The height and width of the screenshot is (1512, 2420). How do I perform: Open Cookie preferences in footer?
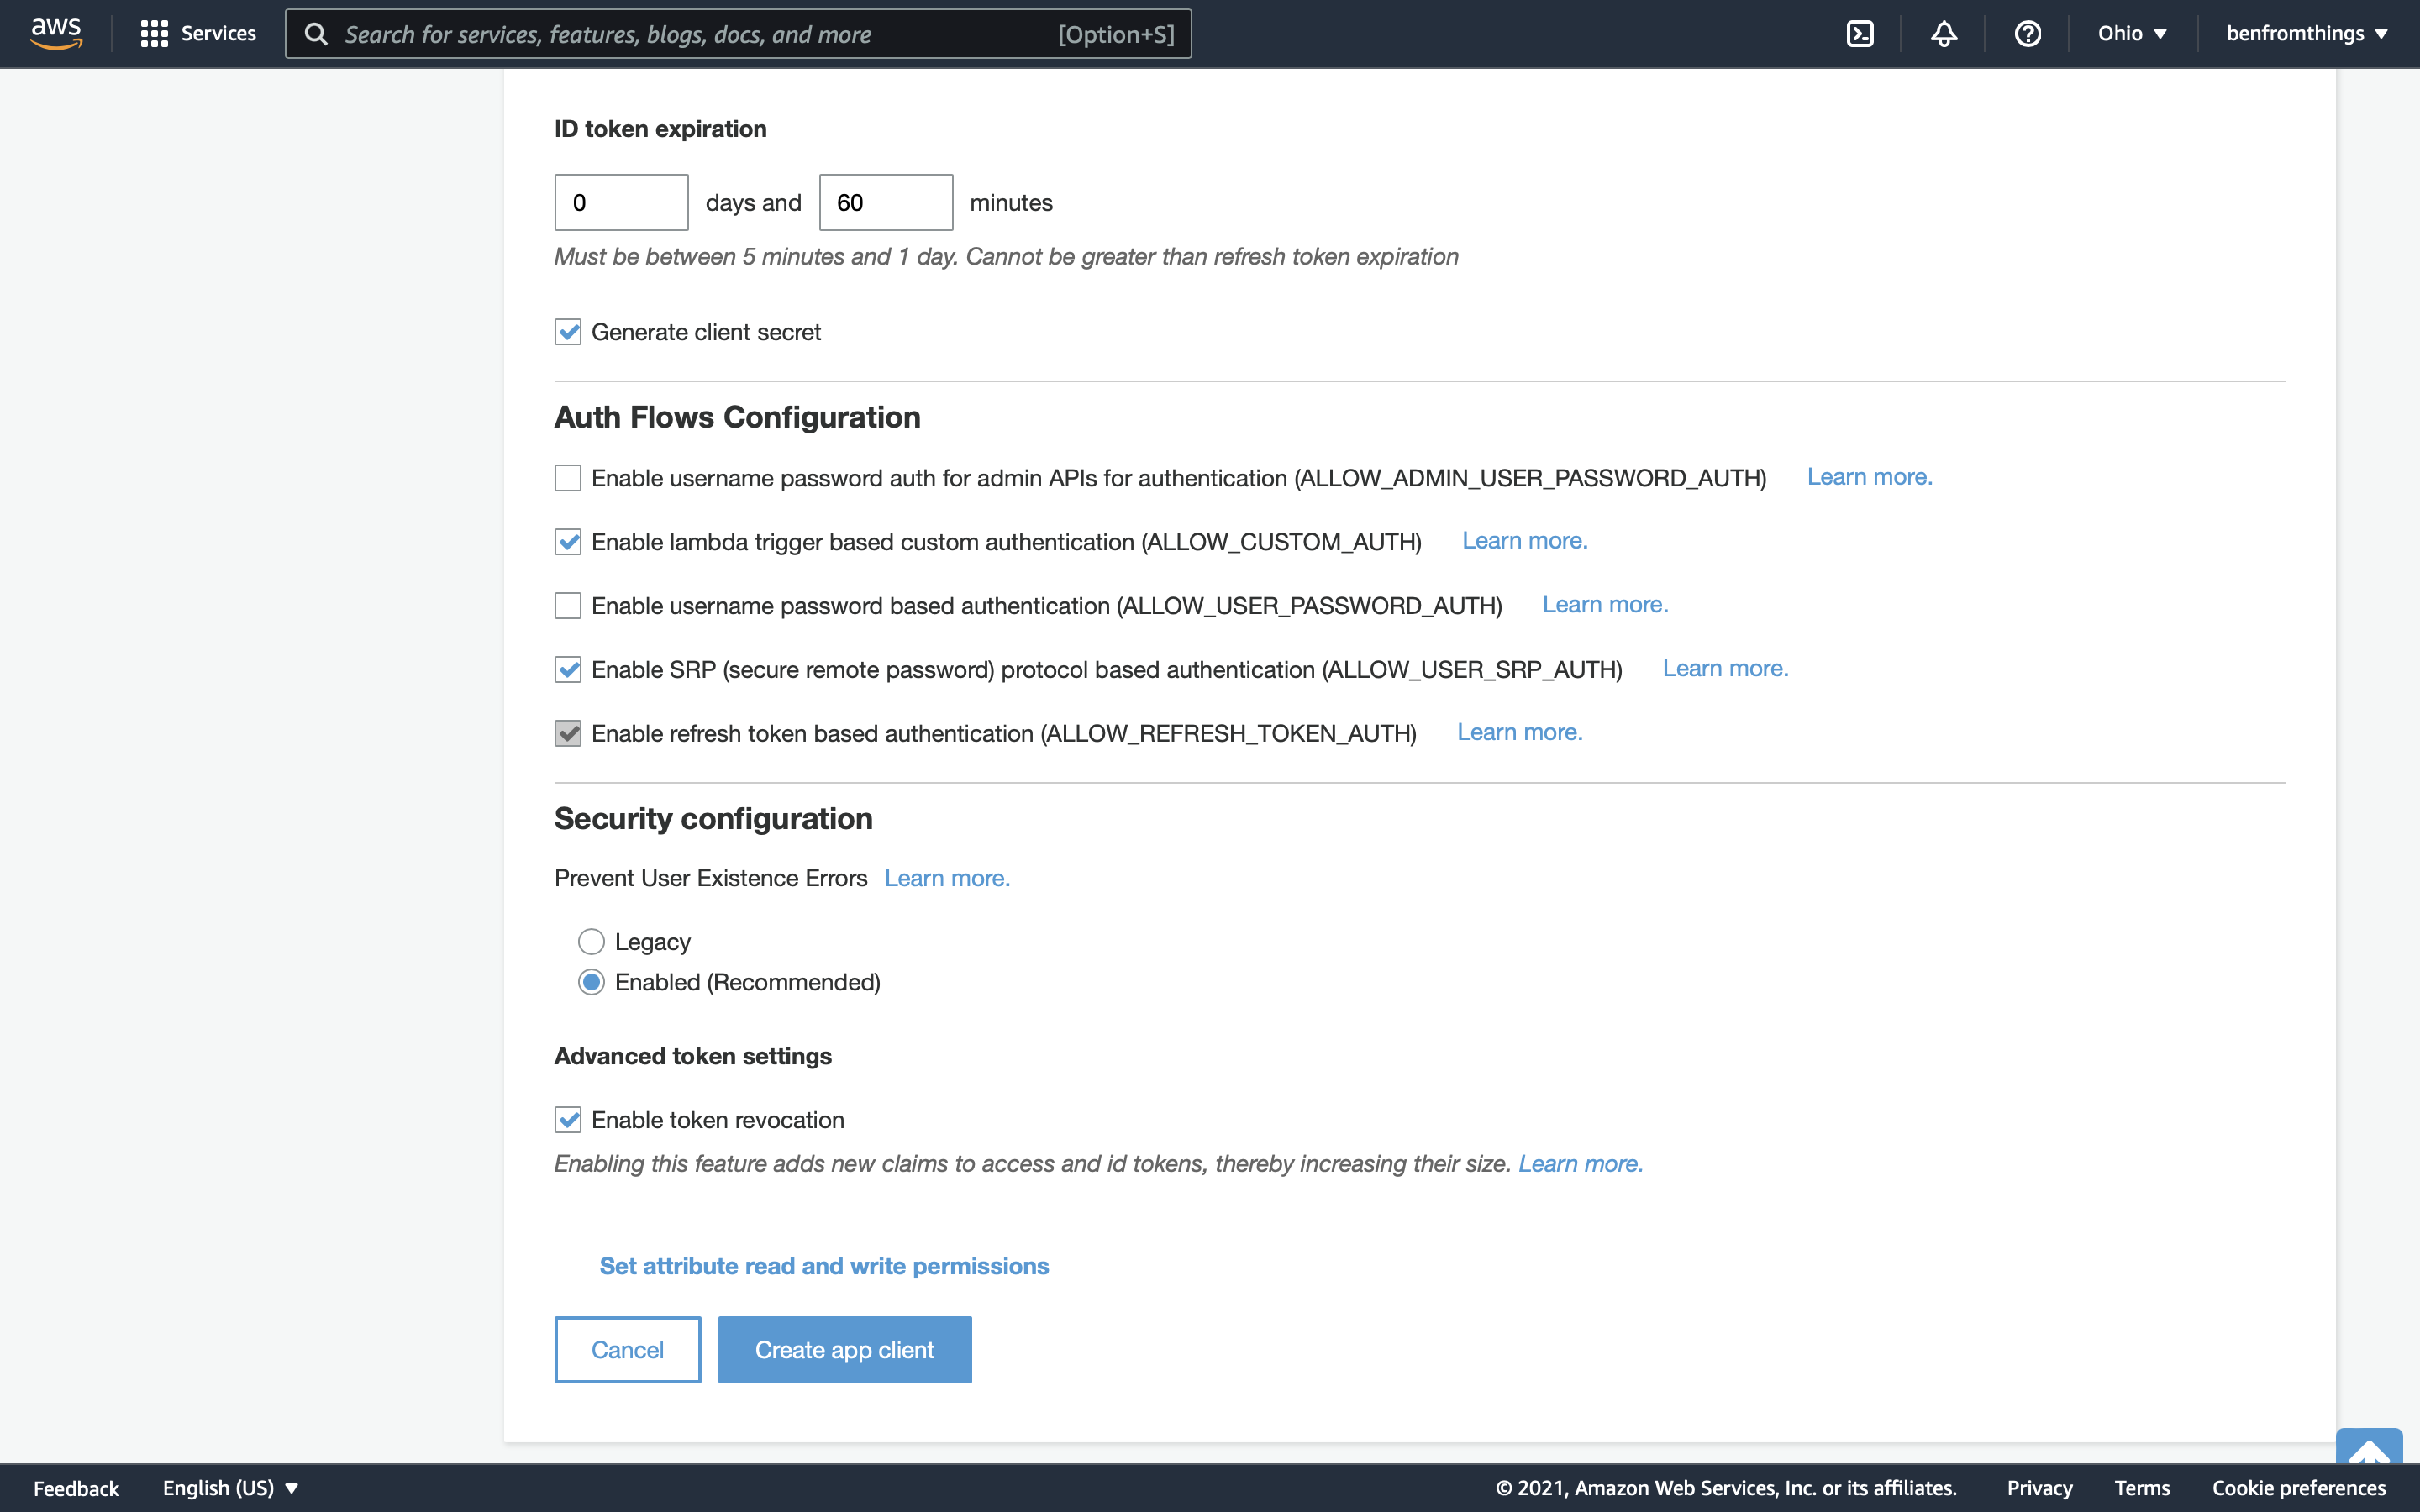(x=2298, y=1488)
